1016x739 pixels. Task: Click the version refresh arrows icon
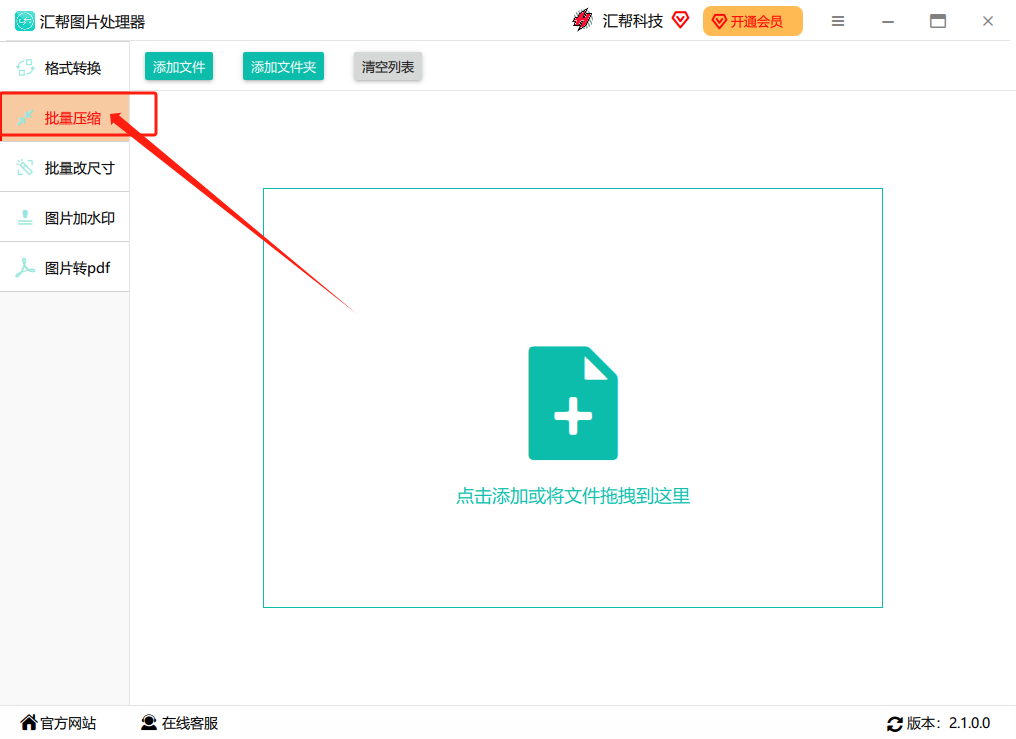click(x=895, y=723)
